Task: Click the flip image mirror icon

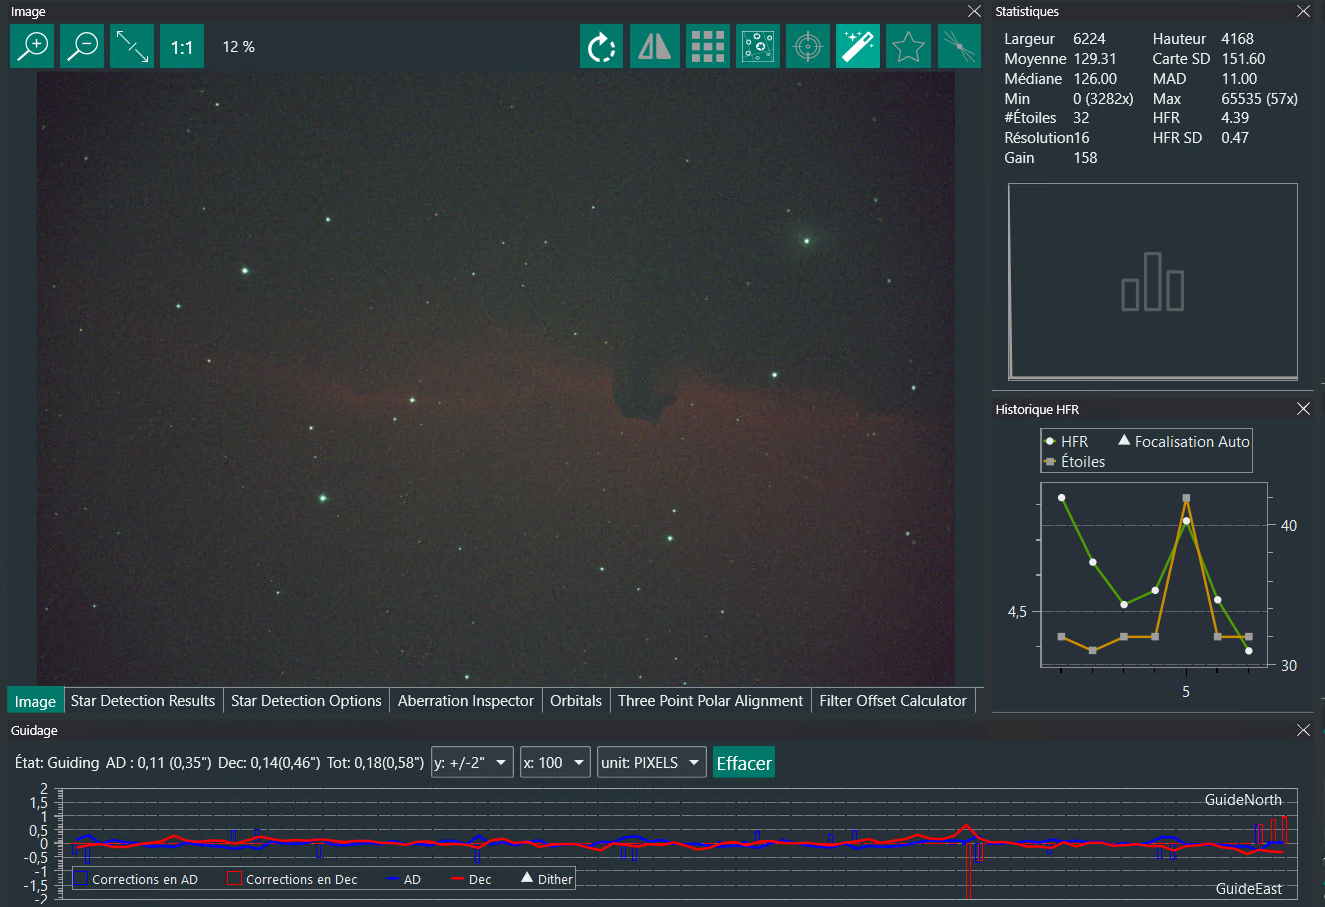Action: coord(654,47)
